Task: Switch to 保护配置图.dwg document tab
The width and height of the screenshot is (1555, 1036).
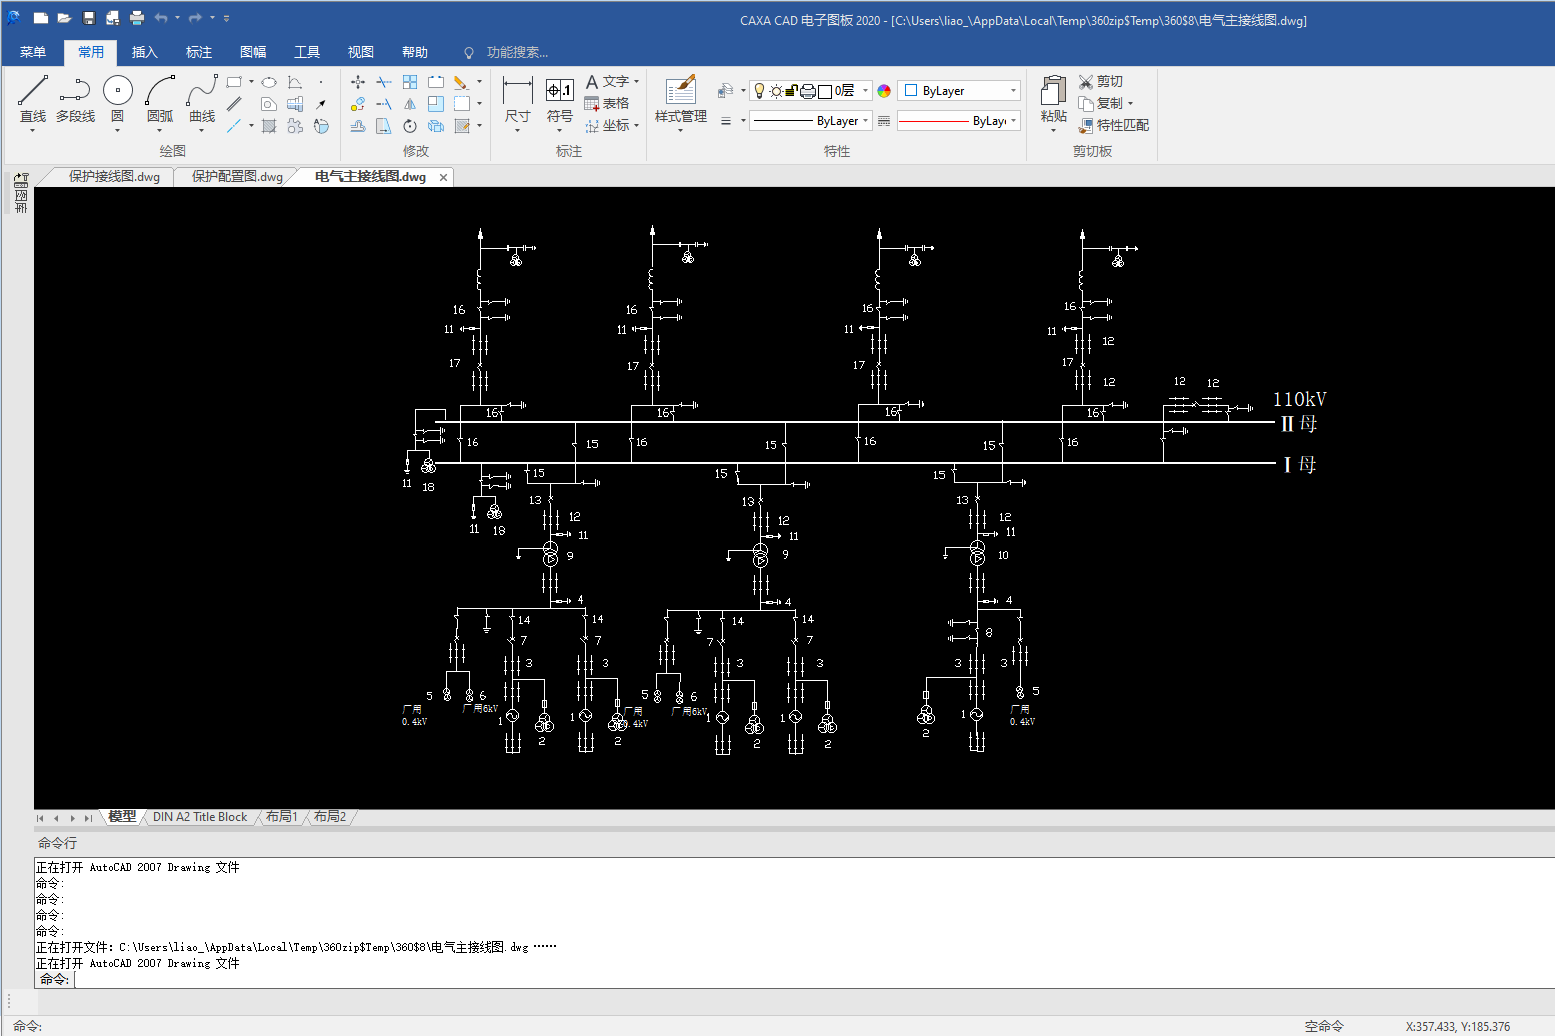Action: pos(237,177)
